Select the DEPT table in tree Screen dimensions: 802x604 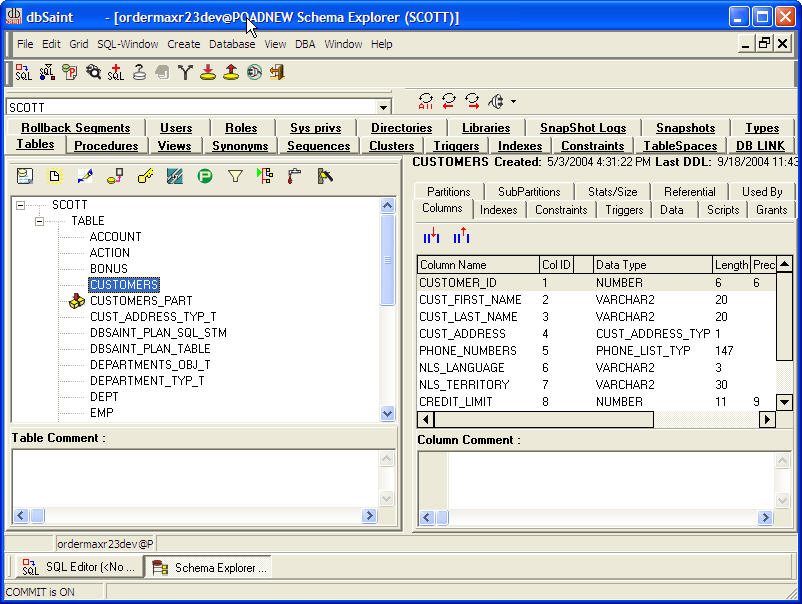[104, 397]
